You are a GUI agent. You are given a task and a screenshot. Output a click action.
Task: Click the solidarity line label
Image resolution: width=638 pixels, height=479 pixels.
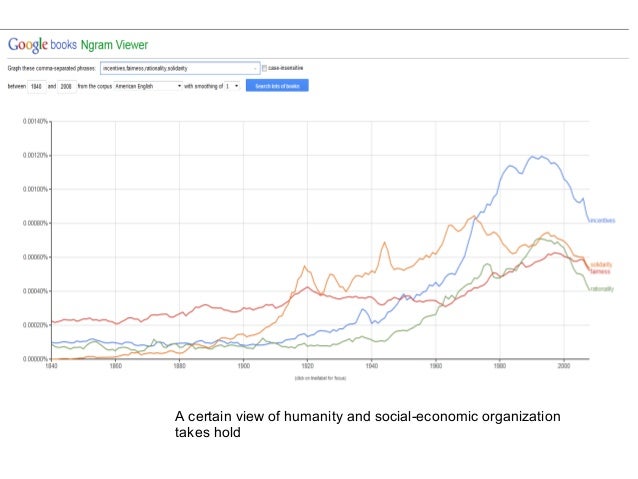coord(601,264)
